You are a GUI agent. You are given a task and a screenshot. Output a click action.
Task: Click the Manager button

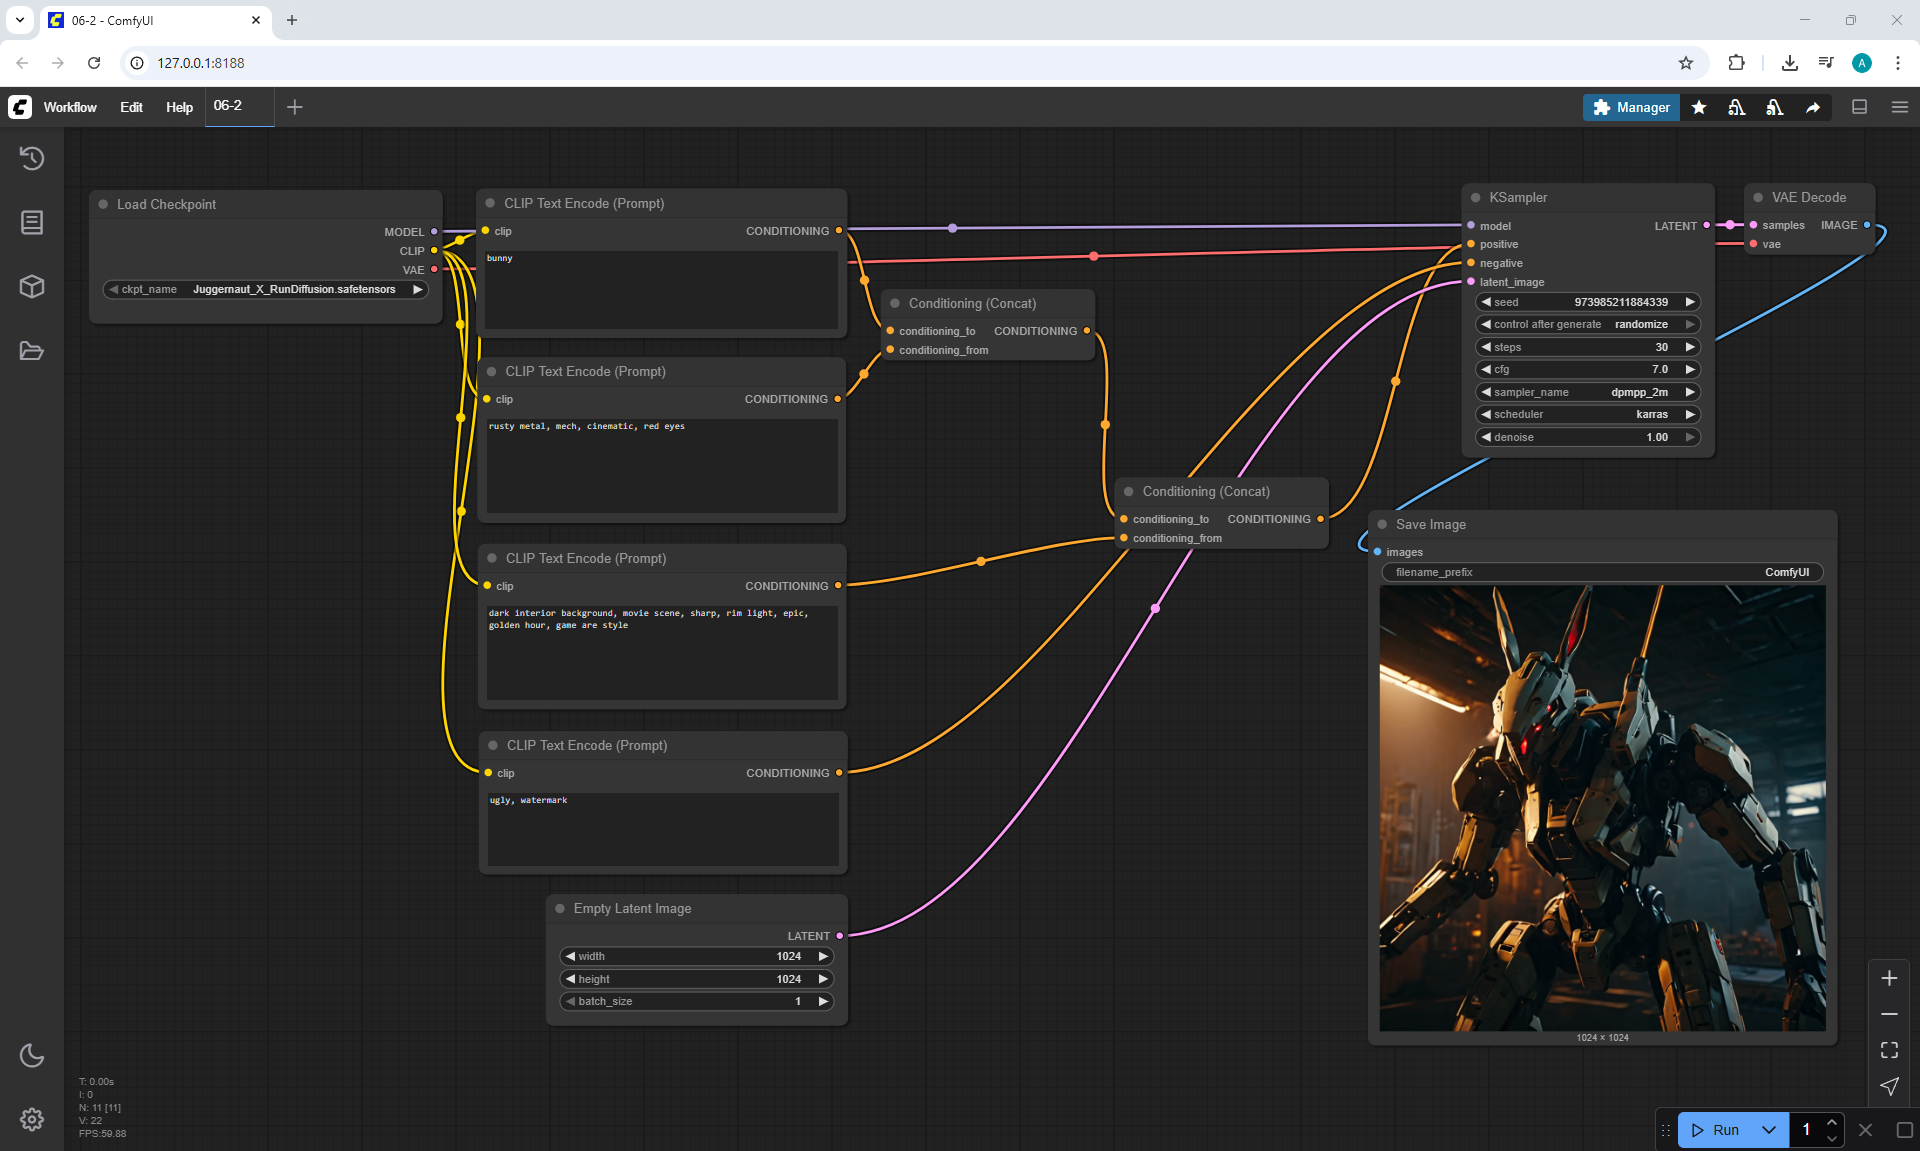(1631, 107)
